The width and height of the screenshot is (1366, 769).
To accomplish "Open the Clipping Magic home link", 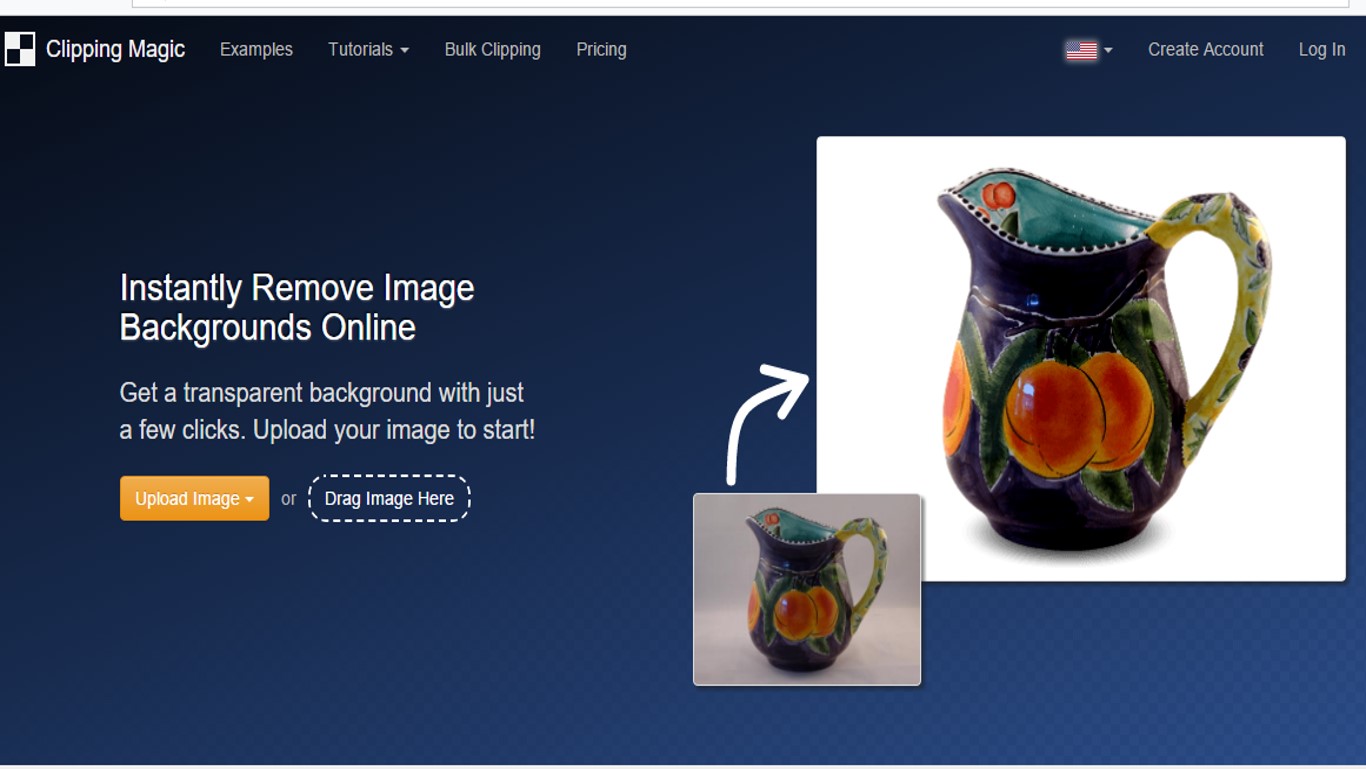I will point(115,49).
